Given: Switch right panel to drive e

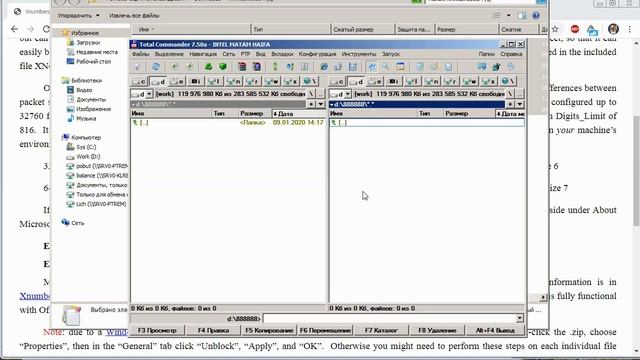Looking at the screenshot, I should [376, 82].
